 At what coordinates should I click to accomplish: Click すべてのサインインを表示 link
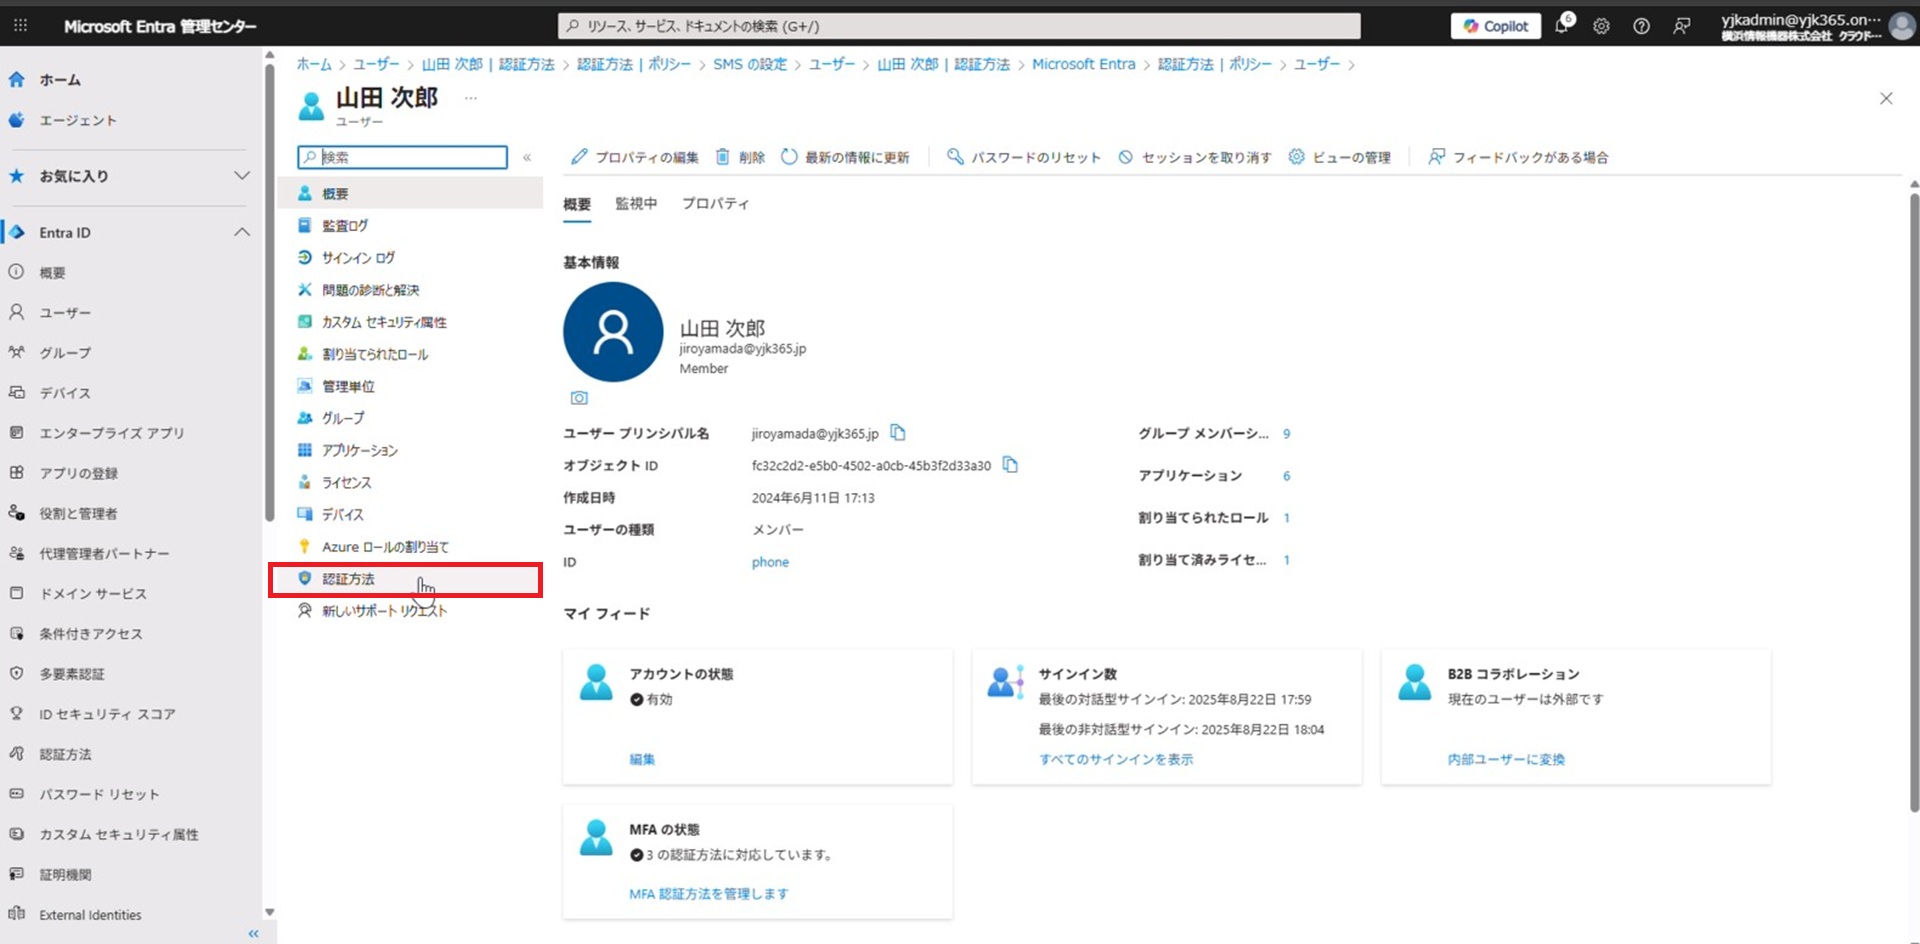(x=1116, y=759)
